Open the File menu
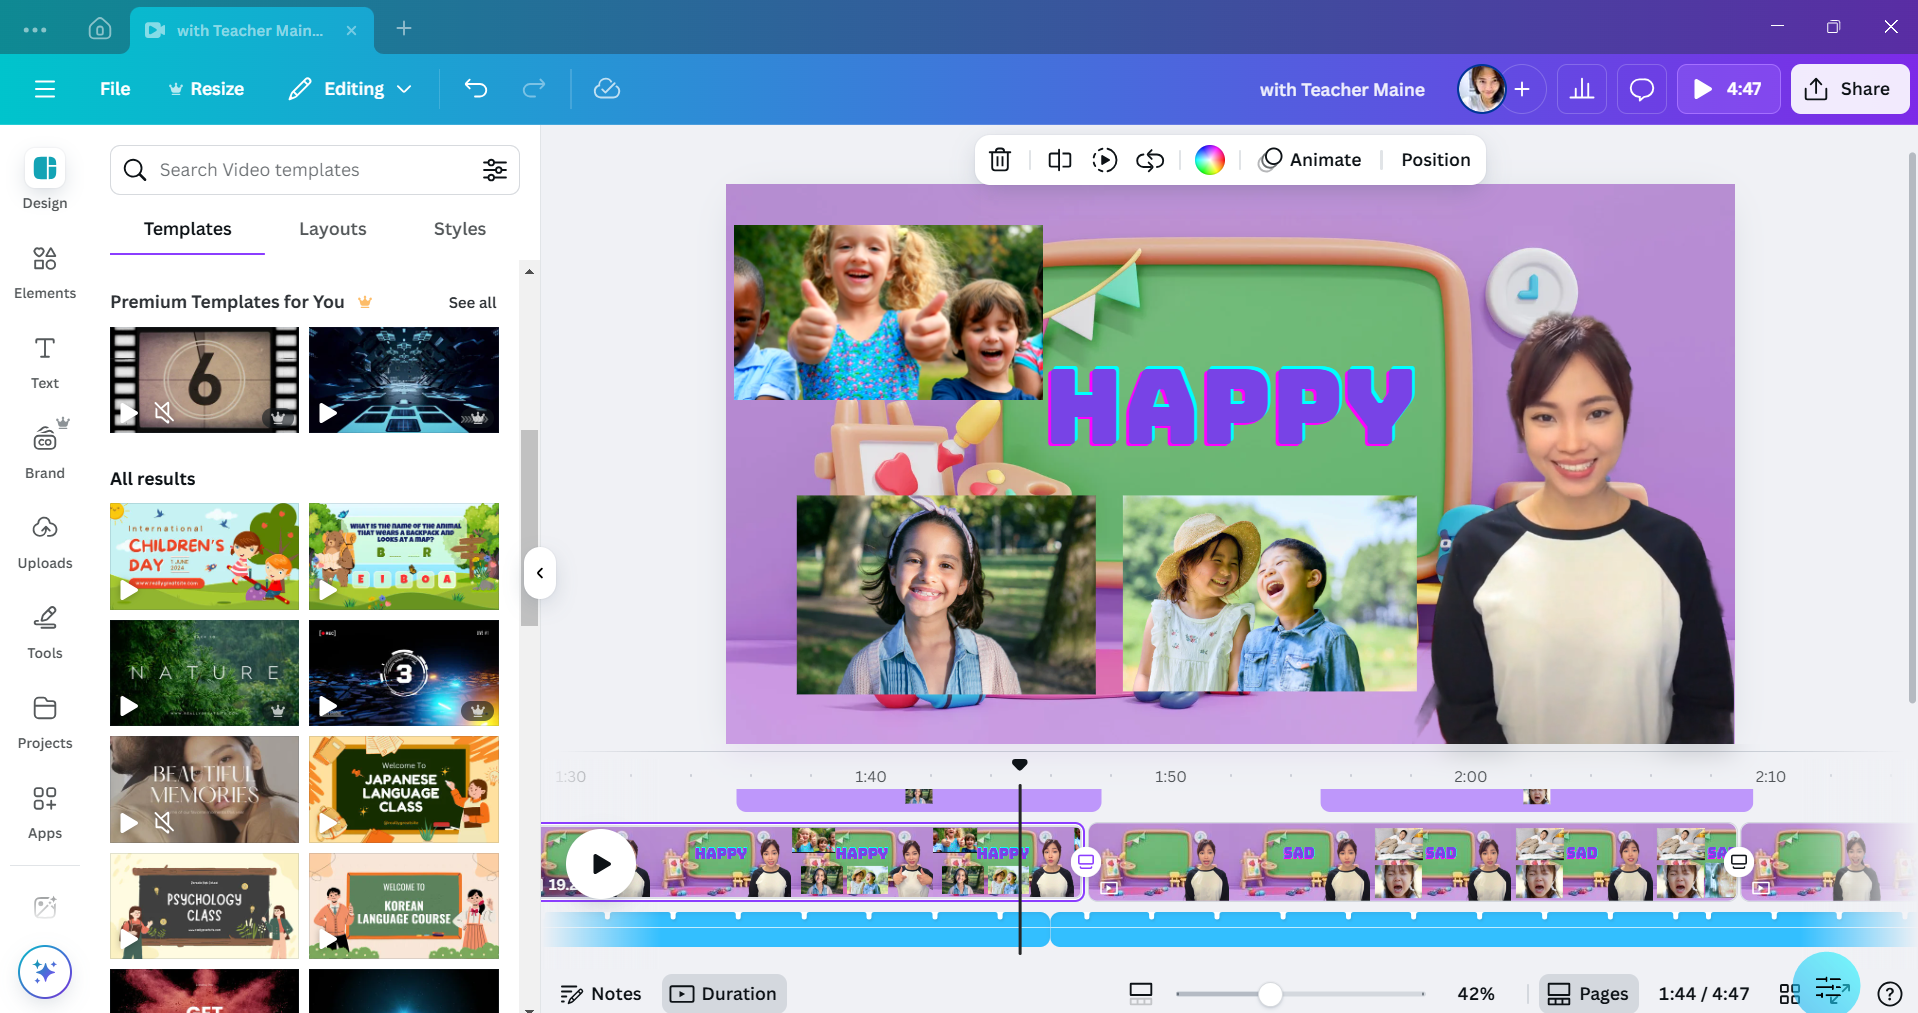This screenshot has width=1918, height=1013. [x=115, y=89]
